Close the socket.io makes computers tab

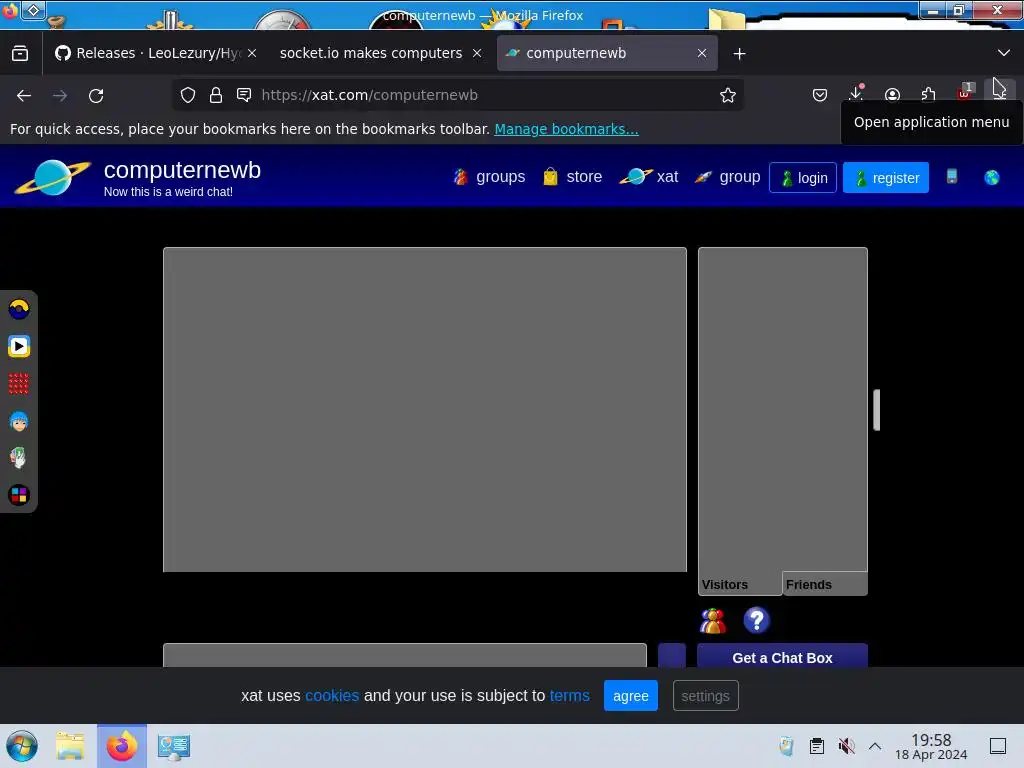pyautogui.click(x=477, y=53)
